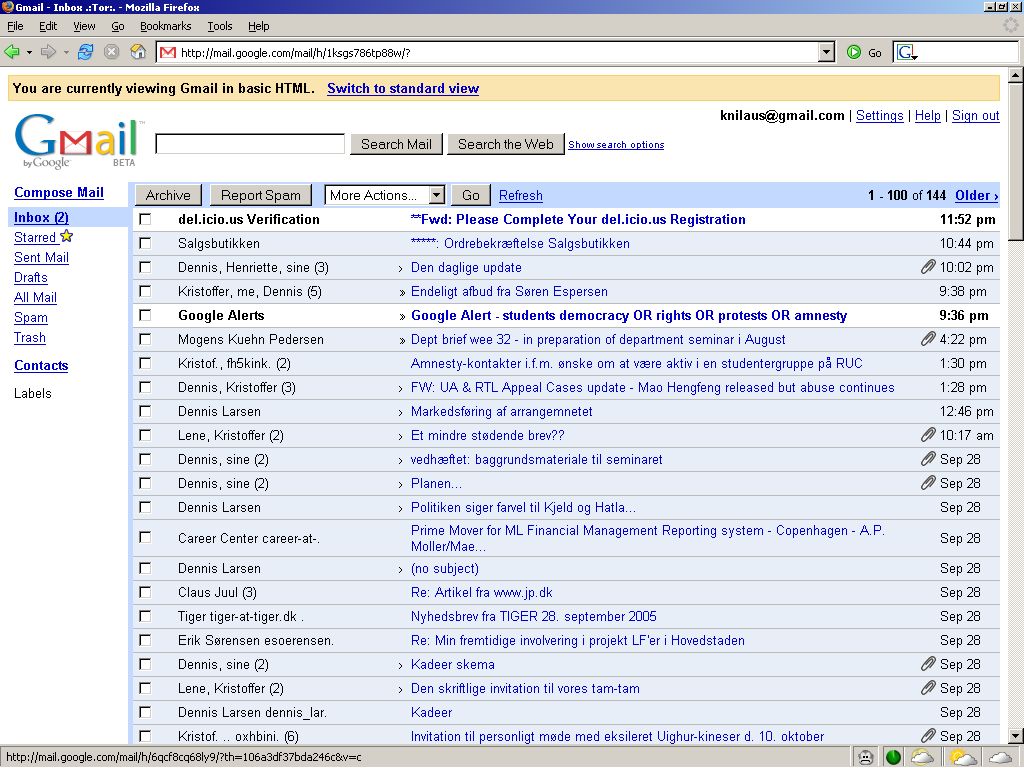
Task: Open the Bookmarks menu
Action: [165, 26]
